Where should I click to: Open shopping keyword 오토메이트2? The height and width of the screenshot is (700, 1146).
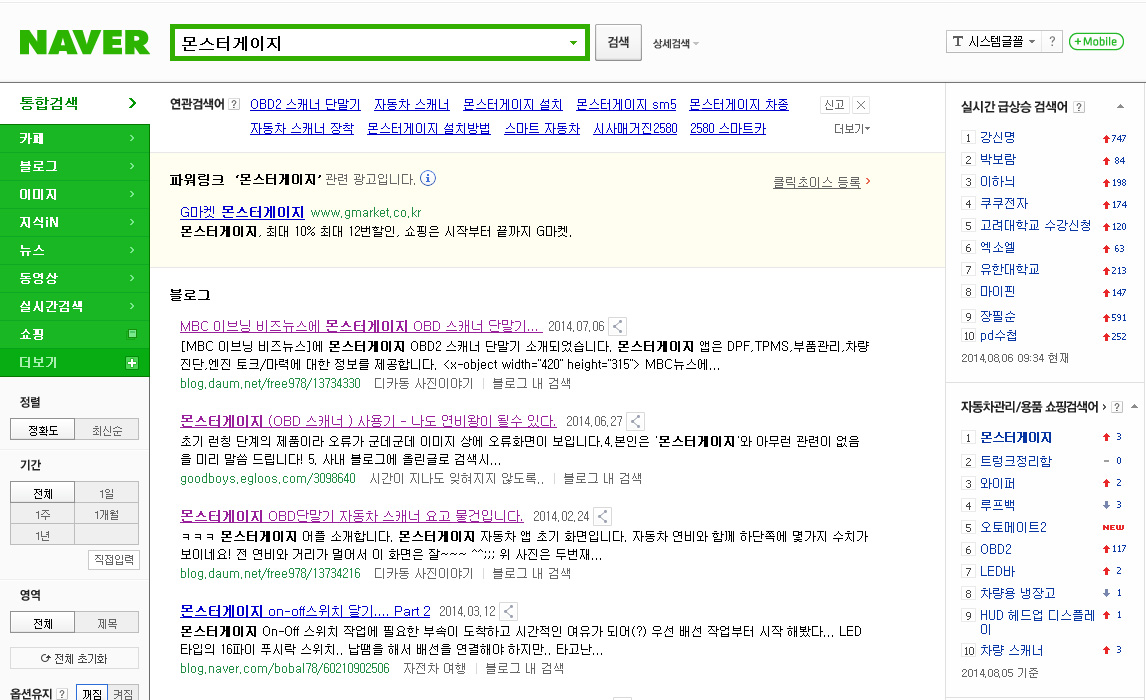tap(1013, 527)
